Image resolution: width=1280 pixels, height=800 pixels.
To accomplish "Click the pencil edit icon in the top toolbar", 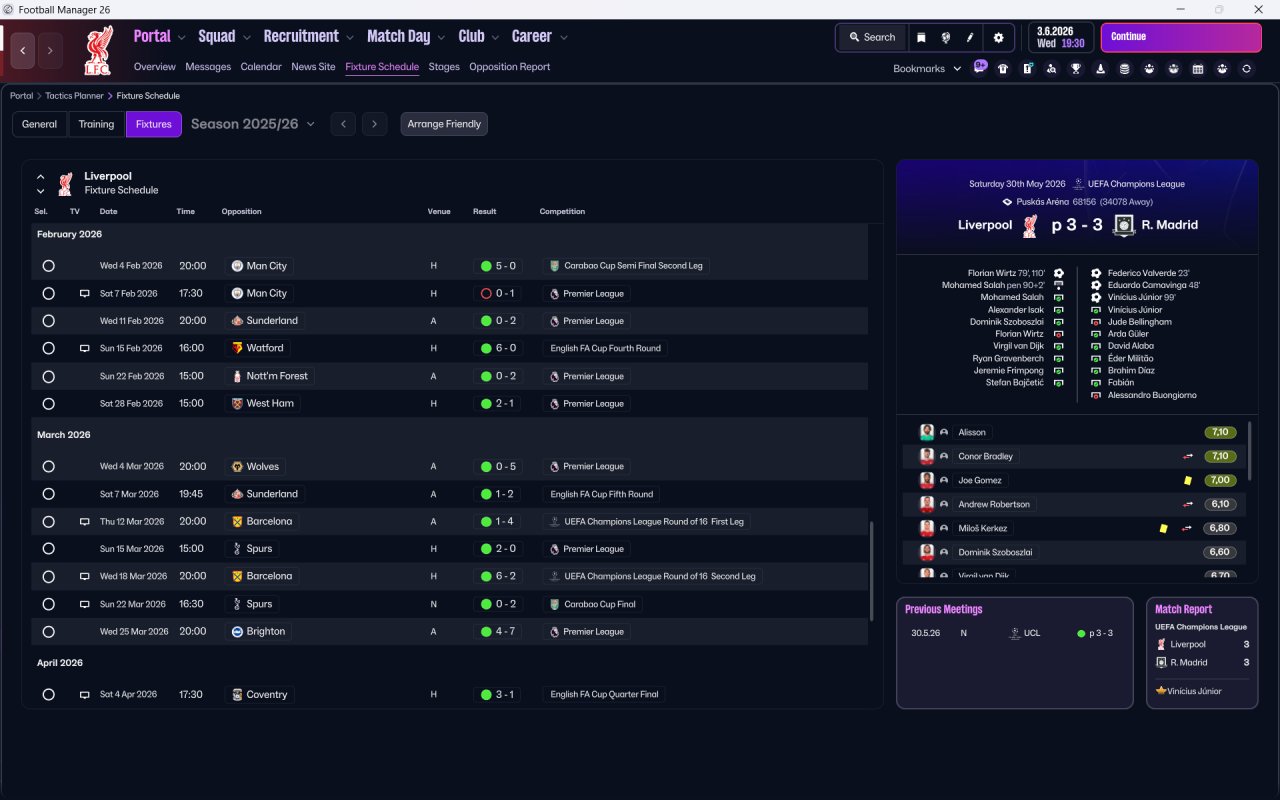I will pyautogui.click(x=970, y=37).
